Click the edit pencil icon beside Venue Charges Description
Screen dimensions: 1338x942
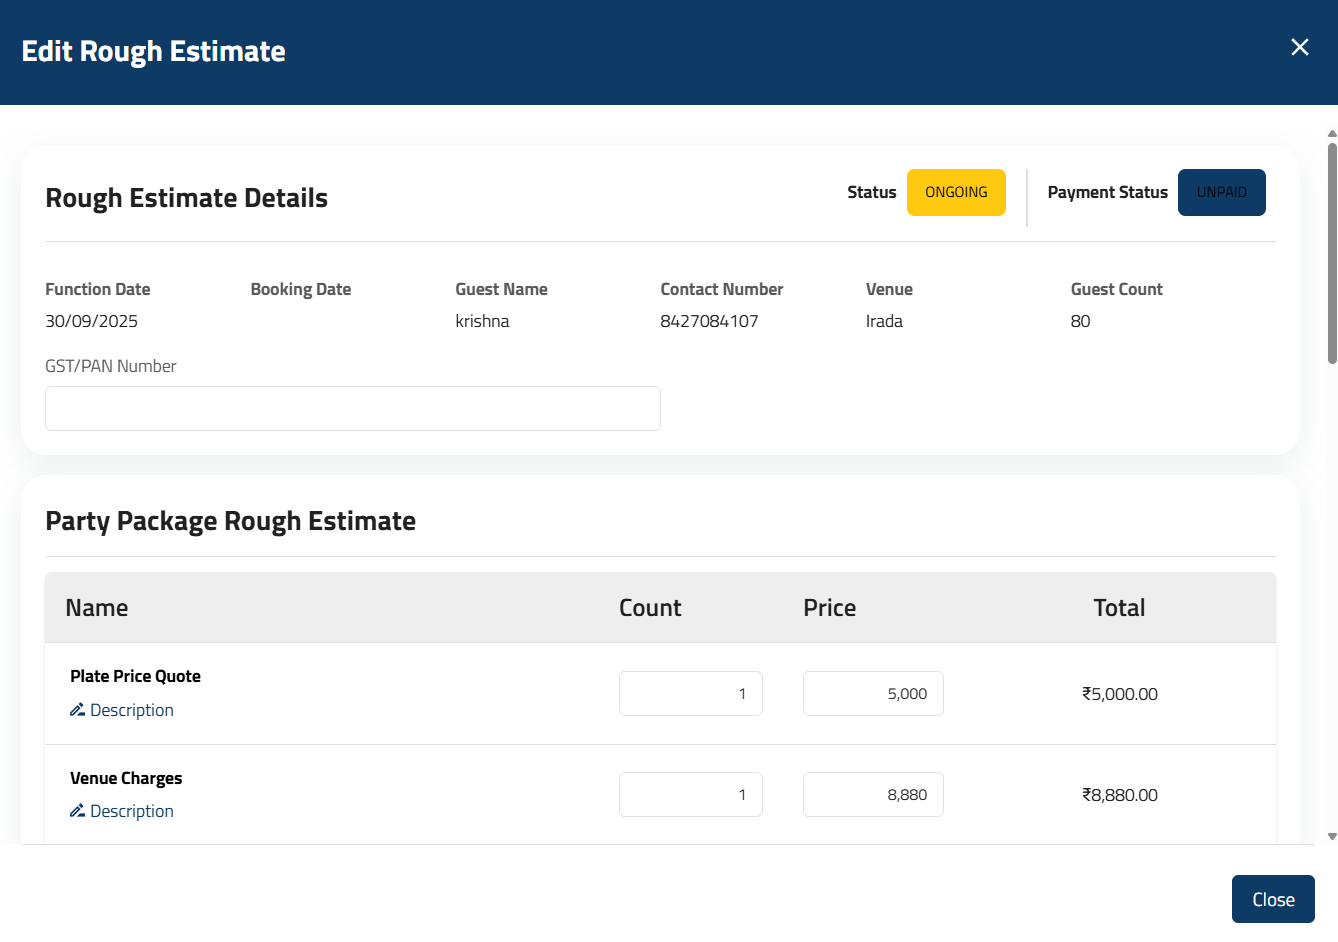tap(76, 810)
